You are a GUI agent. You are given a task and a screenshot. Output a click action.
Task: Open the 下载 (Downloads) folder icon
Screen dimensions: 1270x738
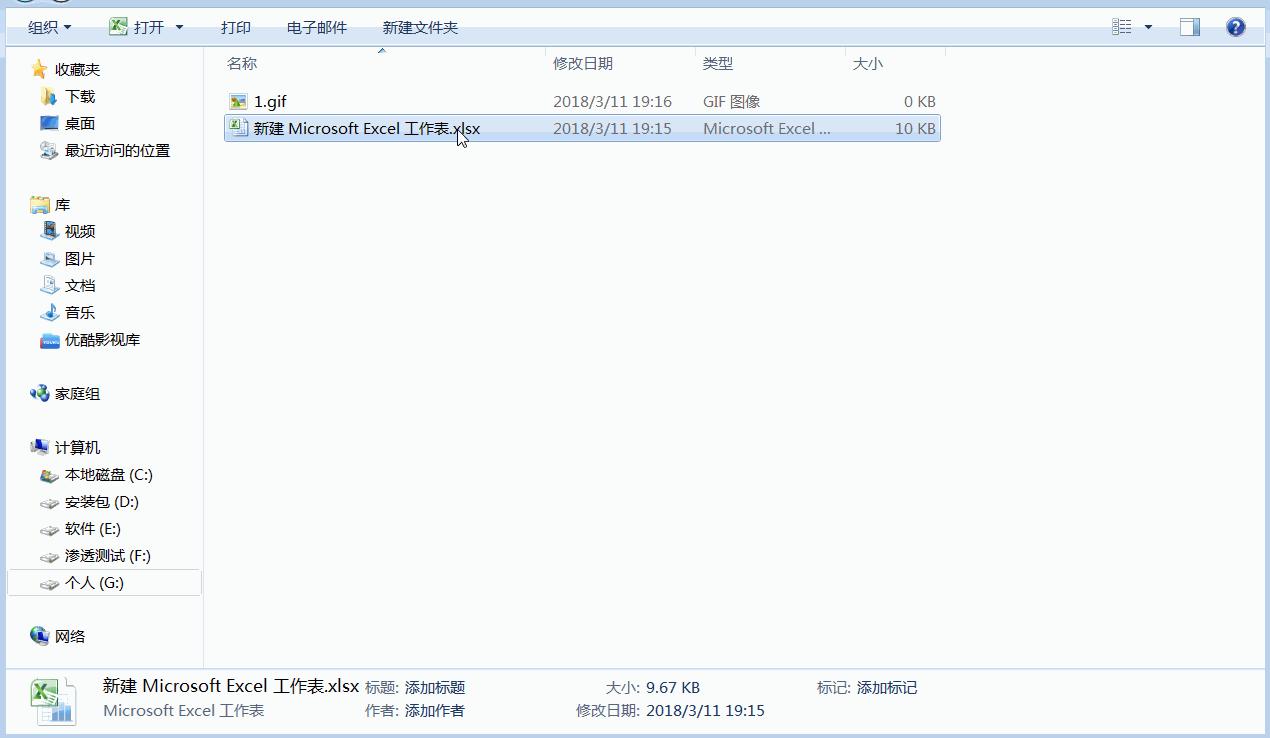click(x=48, y=95)
